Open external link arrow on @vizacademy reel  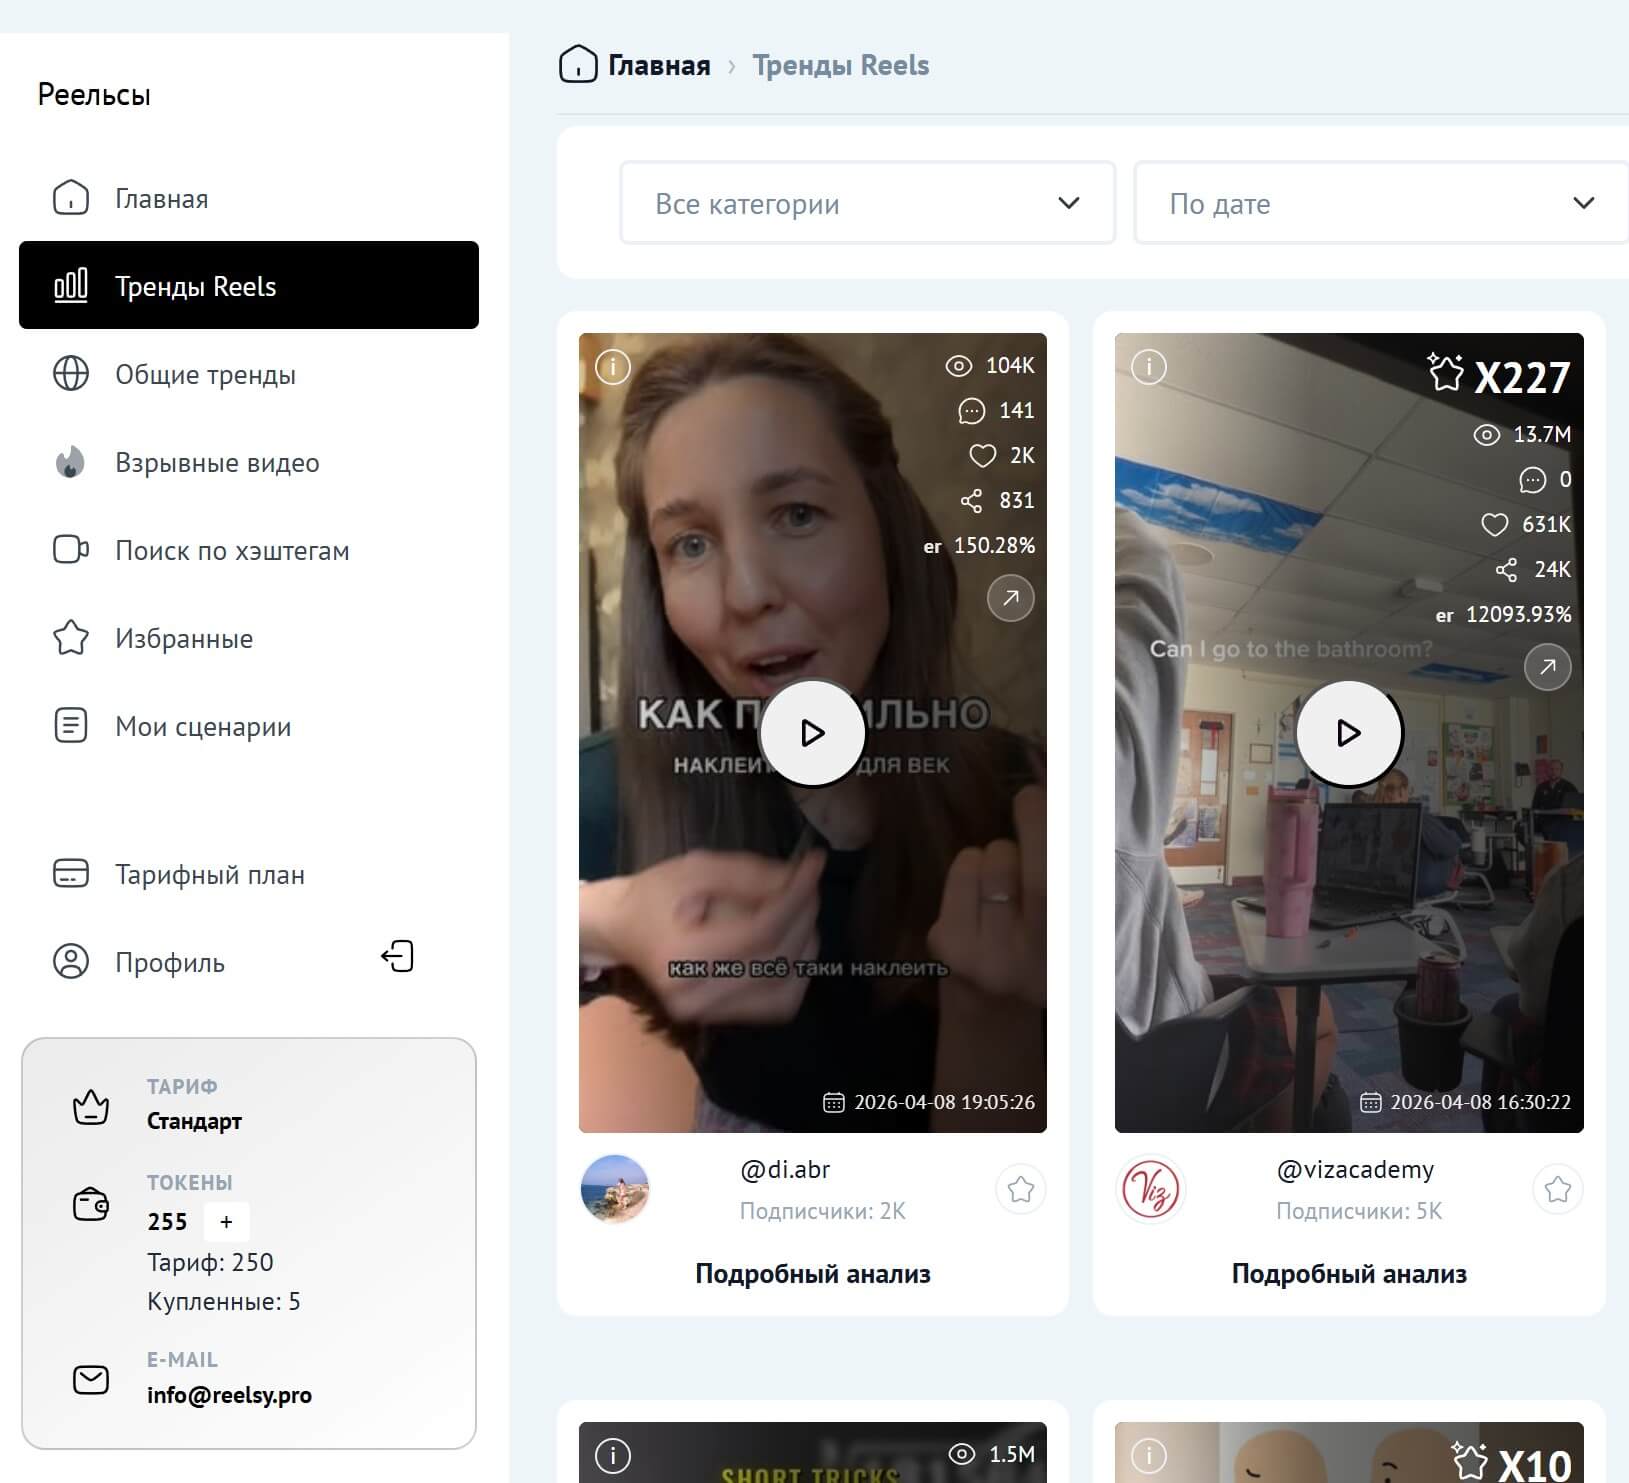tap(1547, 667)
